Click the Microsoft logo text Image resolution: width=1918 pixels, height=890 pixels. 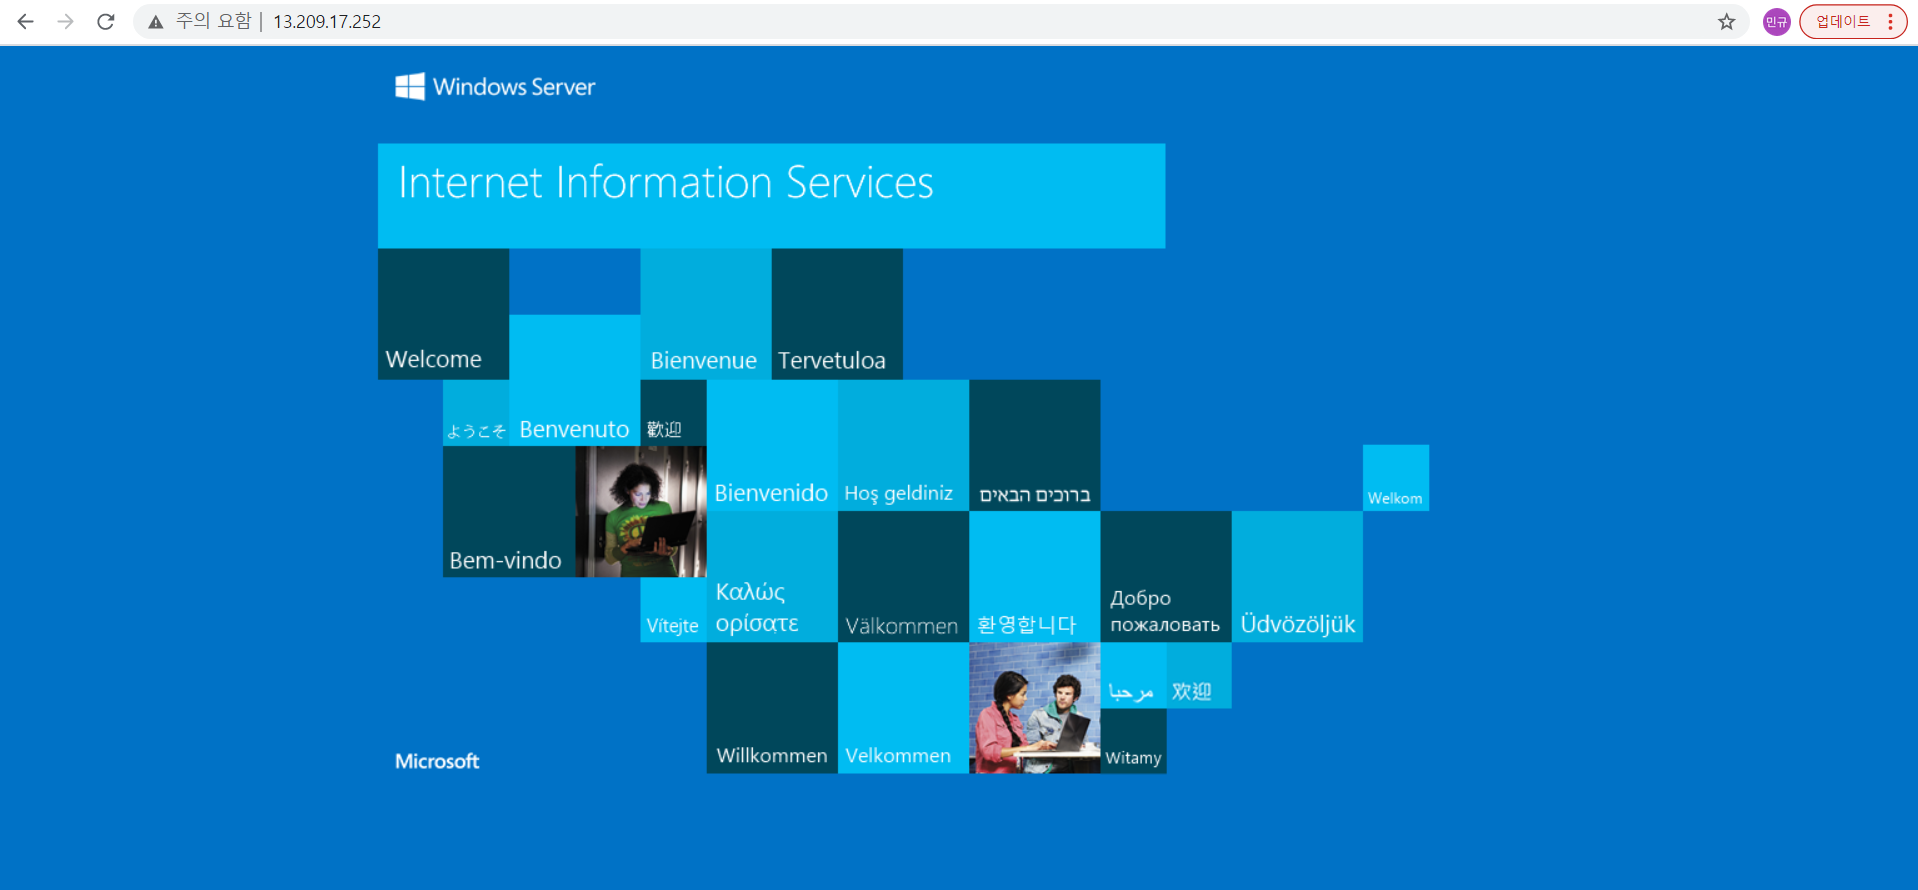tap(437, 761)
